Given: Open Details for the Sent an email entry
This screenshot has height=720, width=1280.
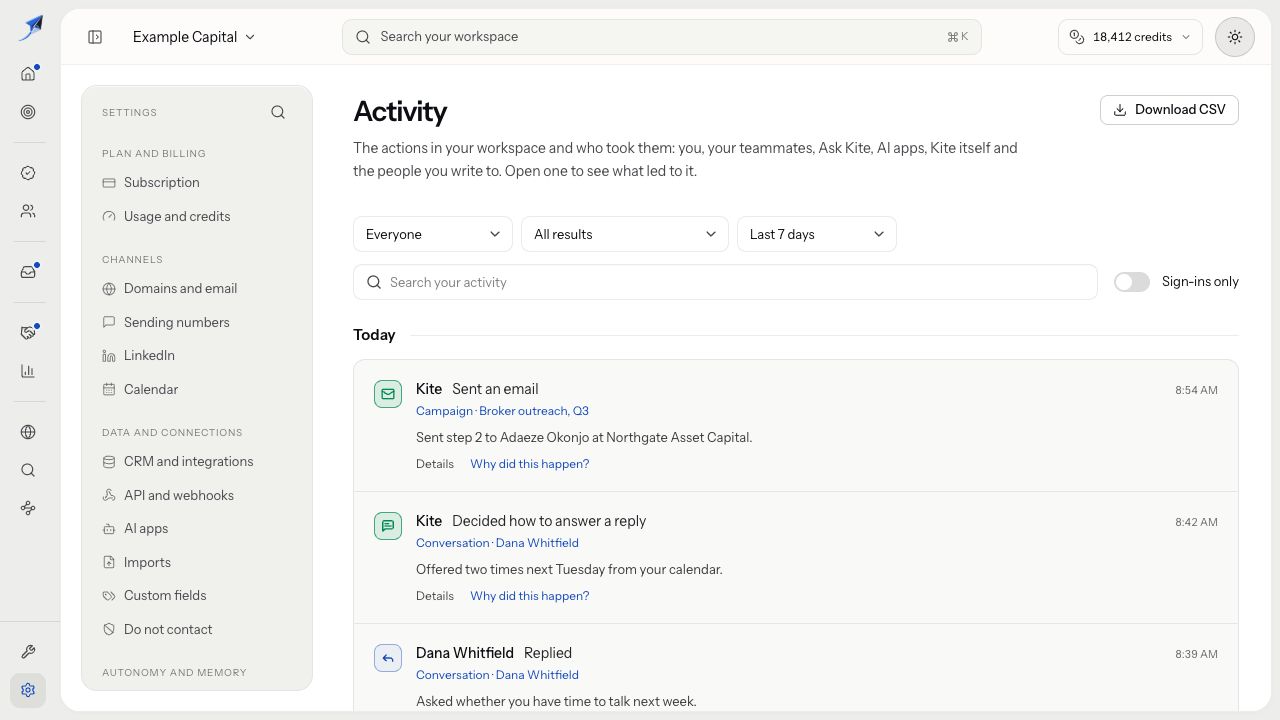Looking at the screenshot, I should point(435,464).
